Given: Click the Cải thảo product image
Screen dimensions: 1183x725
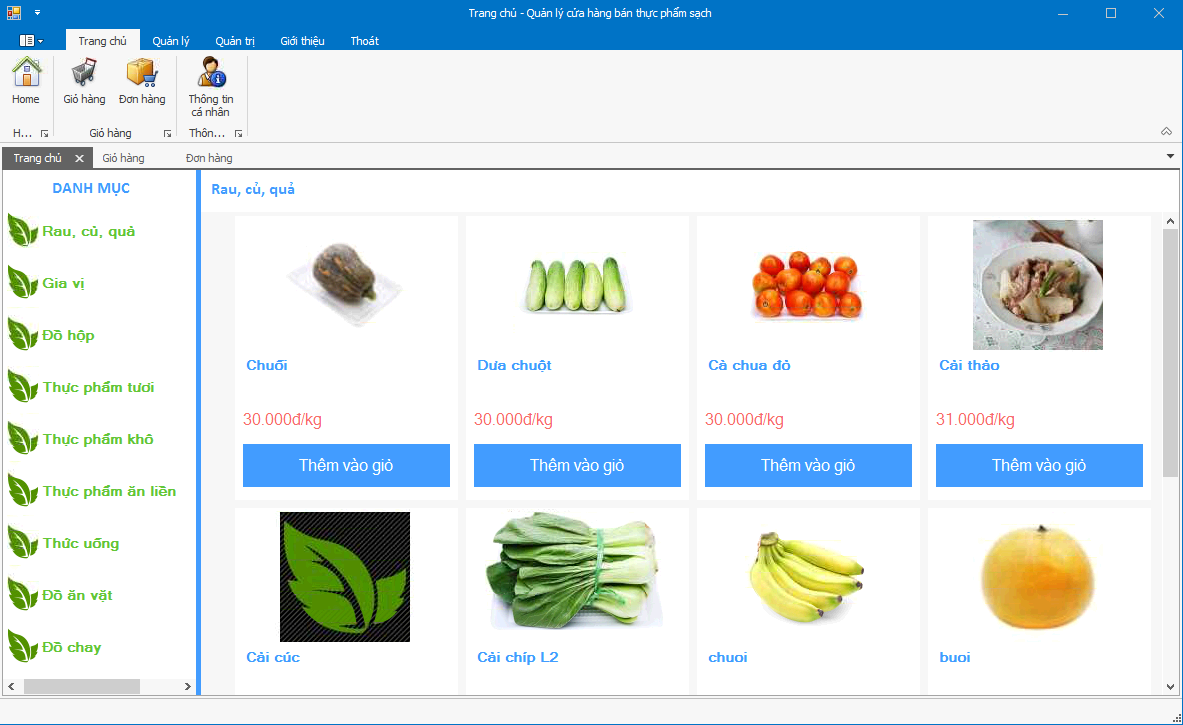Looking at the screenshot, I should [1037, 284].
